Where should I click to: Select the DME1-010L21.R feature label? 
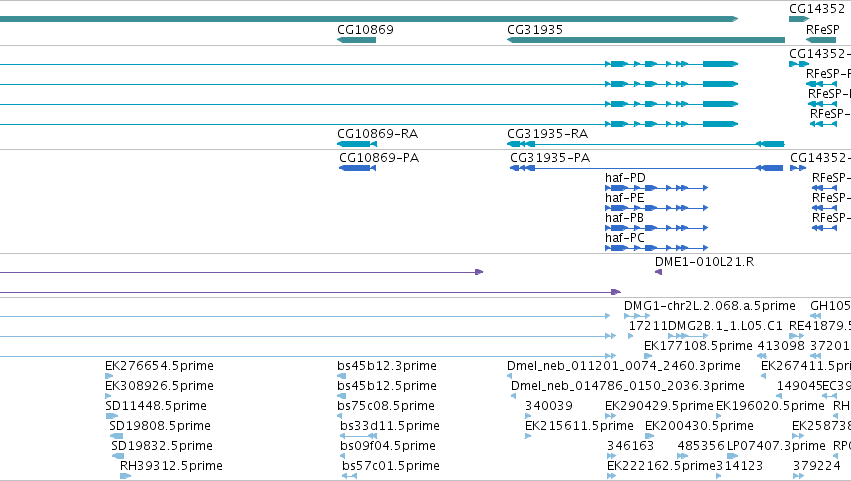coord(704,262)
